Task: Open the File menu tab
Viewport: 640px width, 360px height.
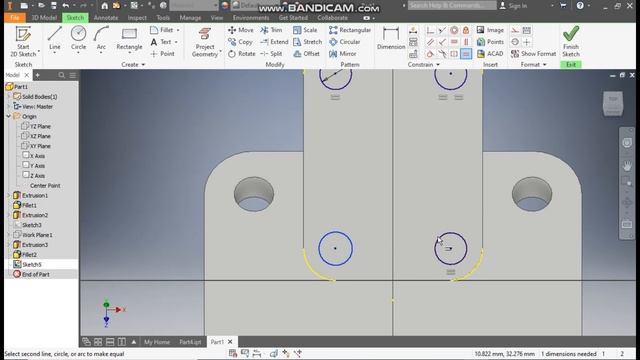Action: [15, 18]
